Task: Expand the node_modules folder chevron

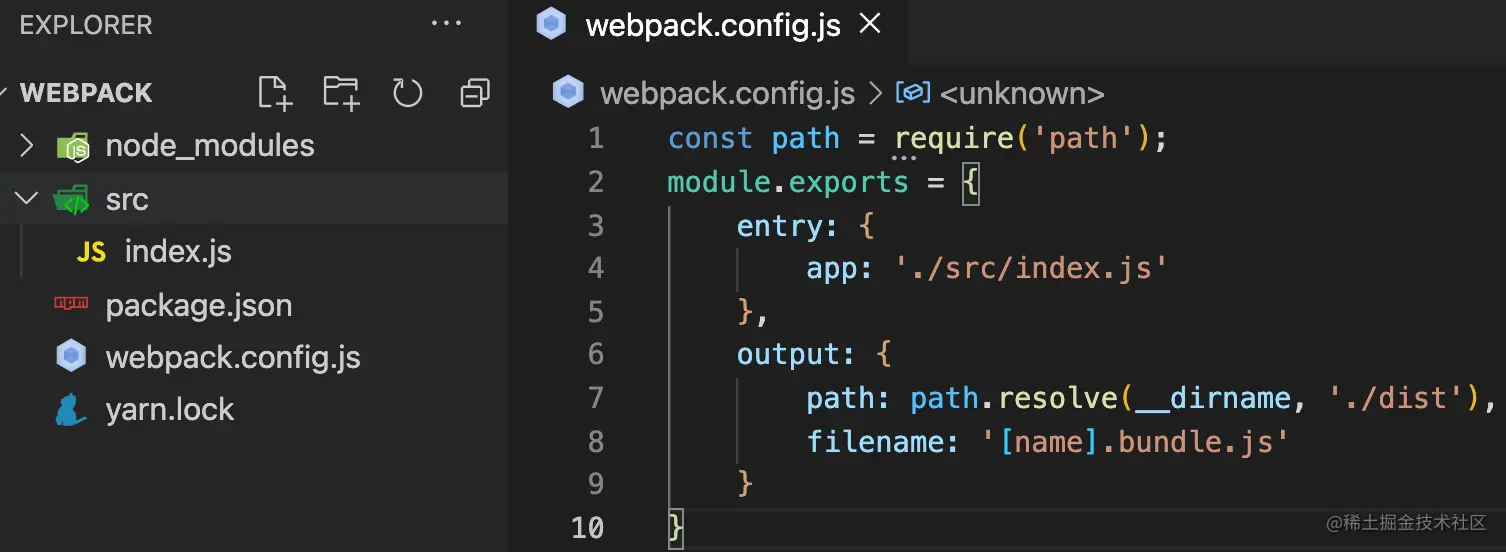Action: (27, 146)
